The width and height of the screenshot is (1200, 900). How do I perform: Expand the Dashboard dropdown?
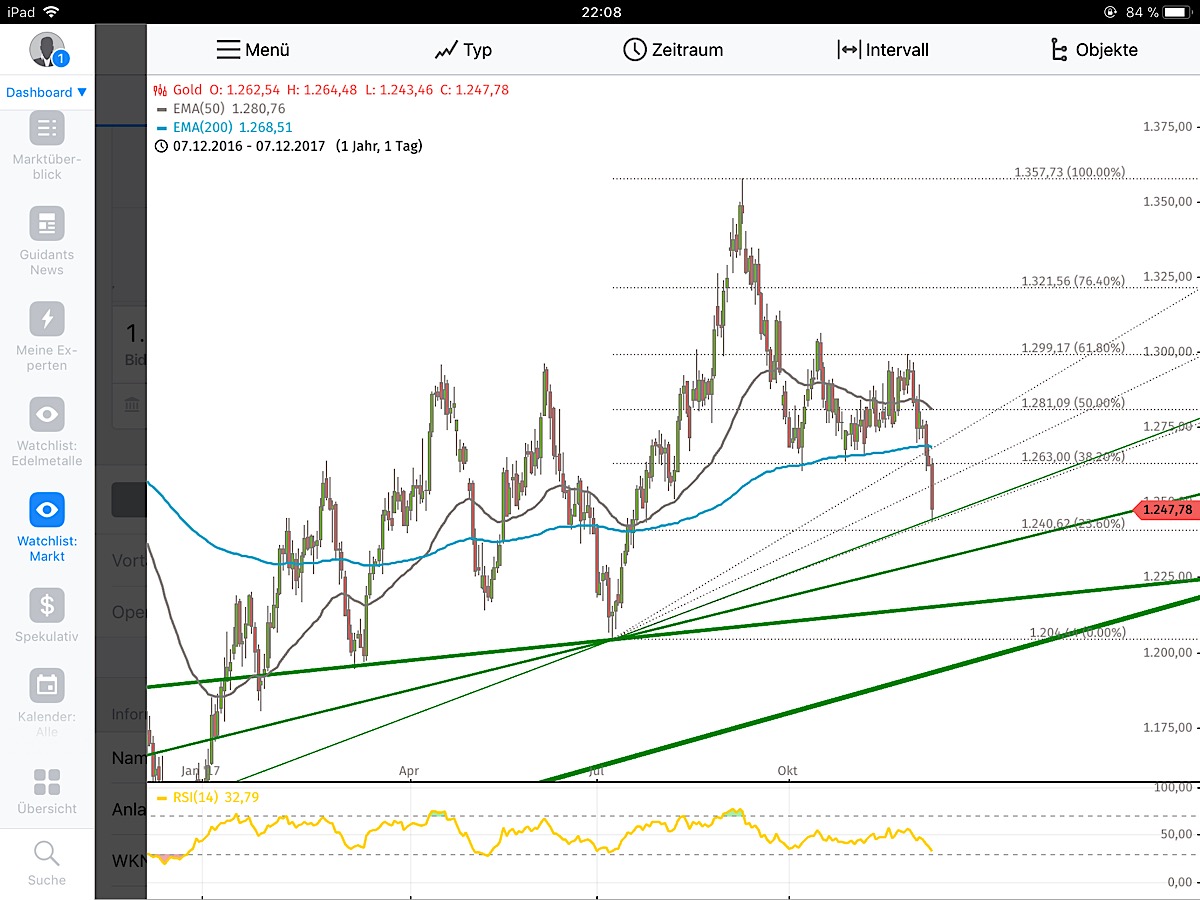tap(44, 91)
